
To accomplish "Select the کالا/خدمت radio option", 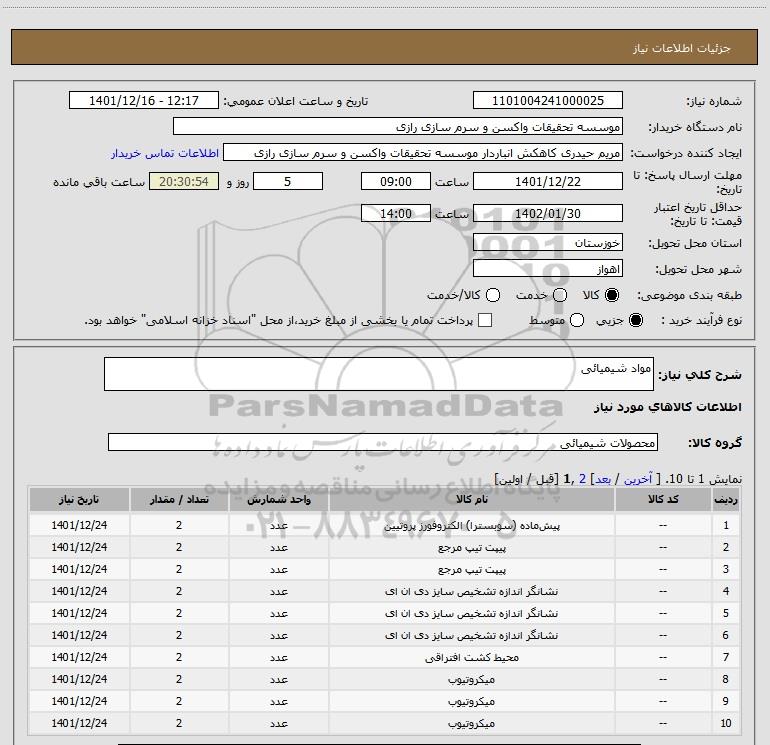I will click(x=493, y=295).
